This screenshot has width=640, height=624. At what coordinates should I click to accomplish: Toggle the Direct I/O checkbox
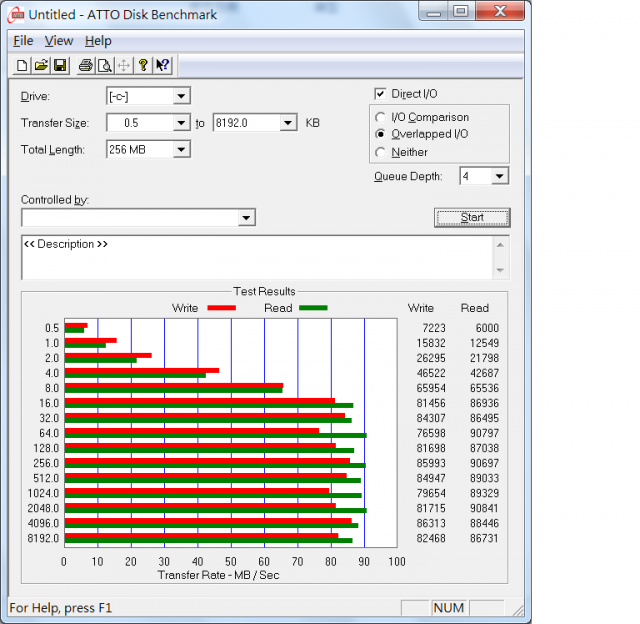coord(380,94)
